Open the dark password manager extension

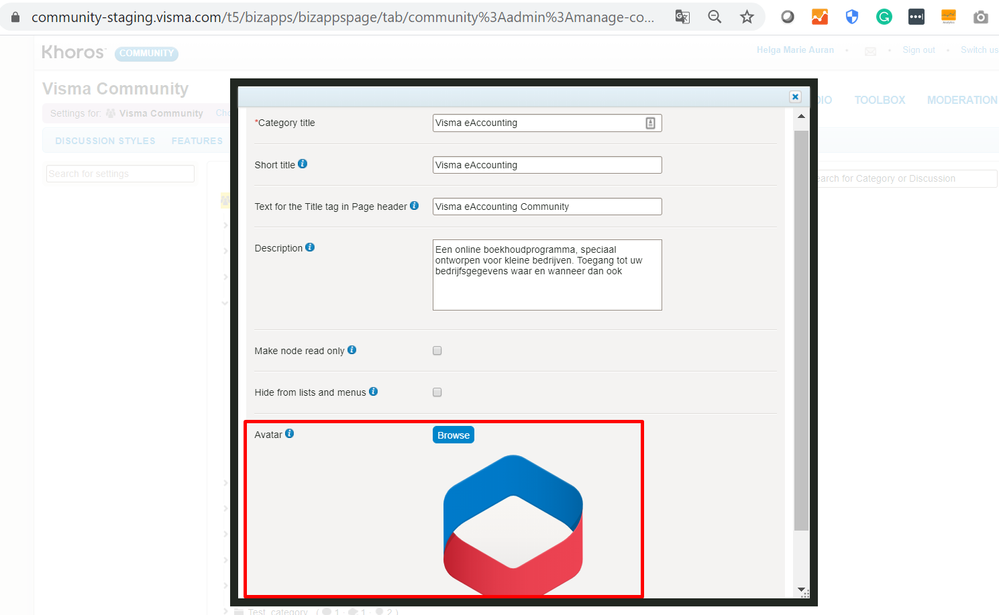[916, 17]
